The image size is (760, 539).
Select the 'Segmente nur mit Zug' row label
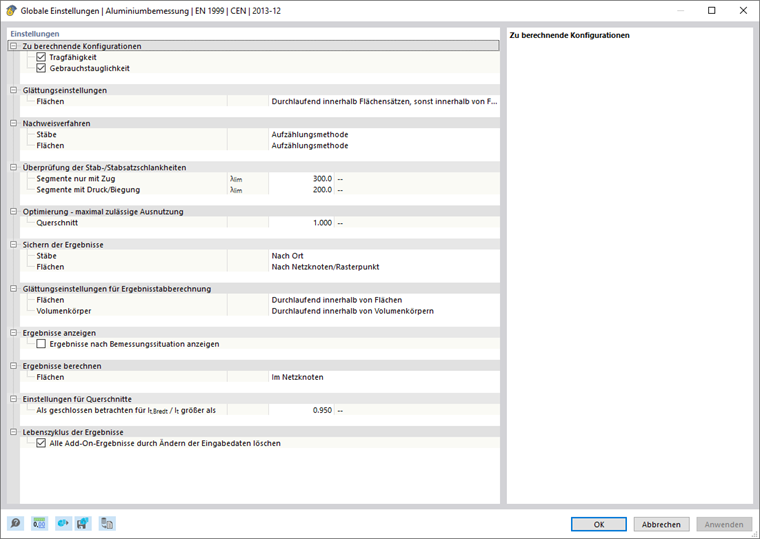click(76, 178)
